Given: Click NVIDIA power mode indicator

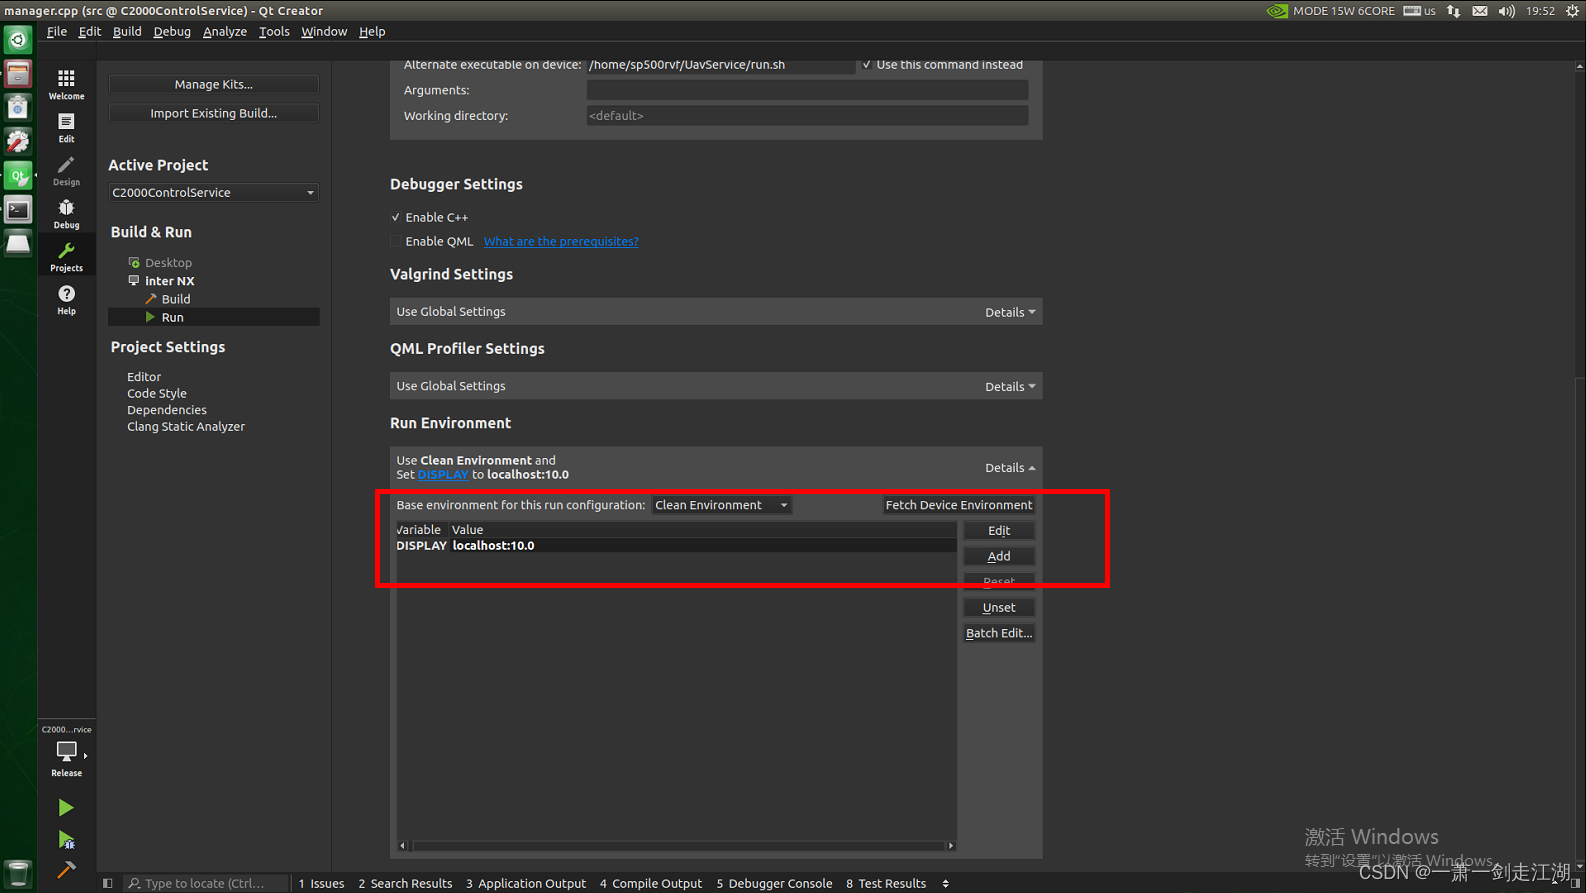Looking at the screenshot, I should coord(1331,11).
